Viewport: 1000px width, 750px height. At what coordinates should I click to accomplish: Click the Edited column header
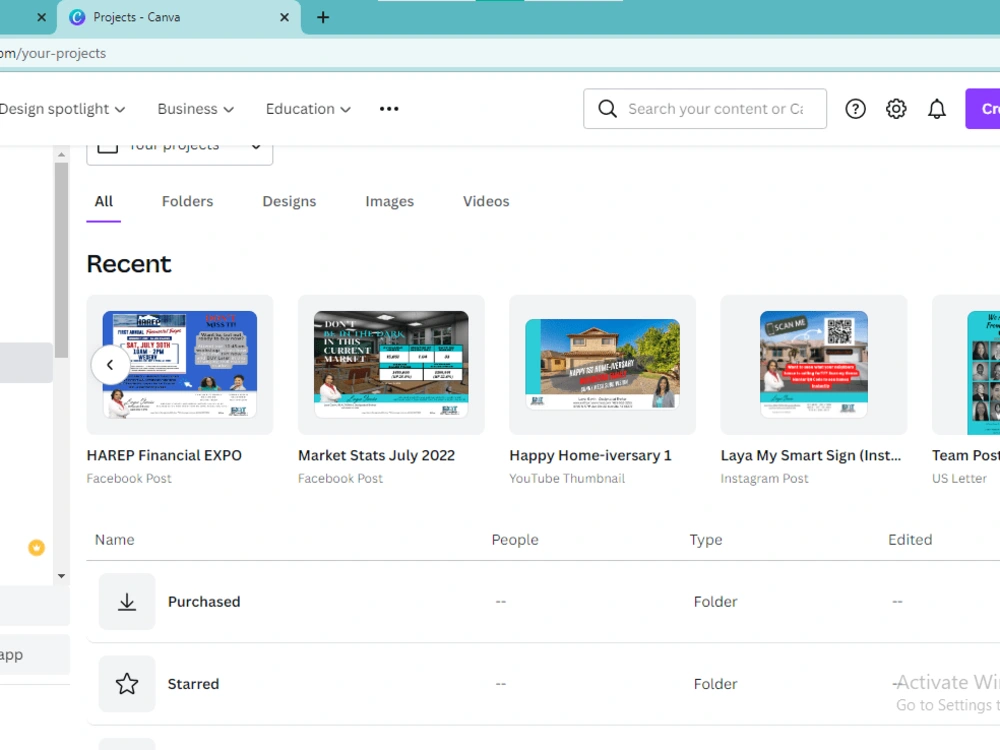pos(910,540)
